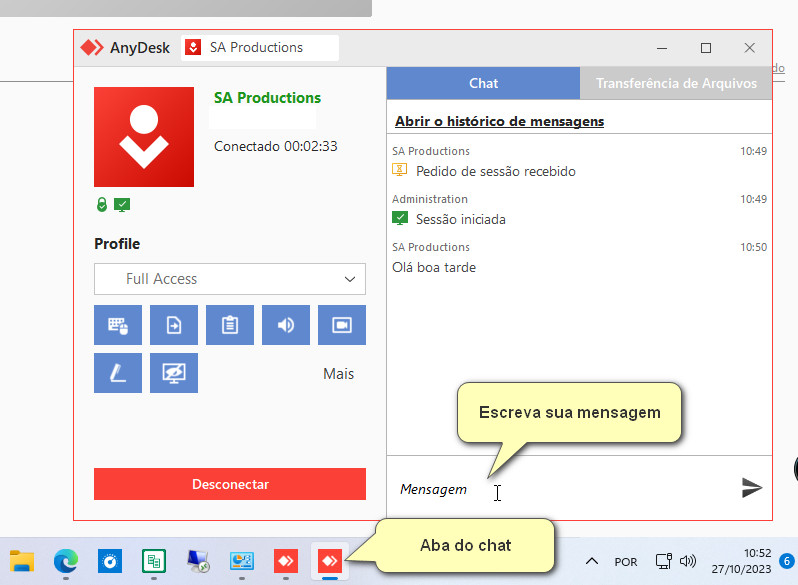Toggle audio transmission permission
Image resolution: width=798 pixels, height=585 pixels.
tap(286, 325)
